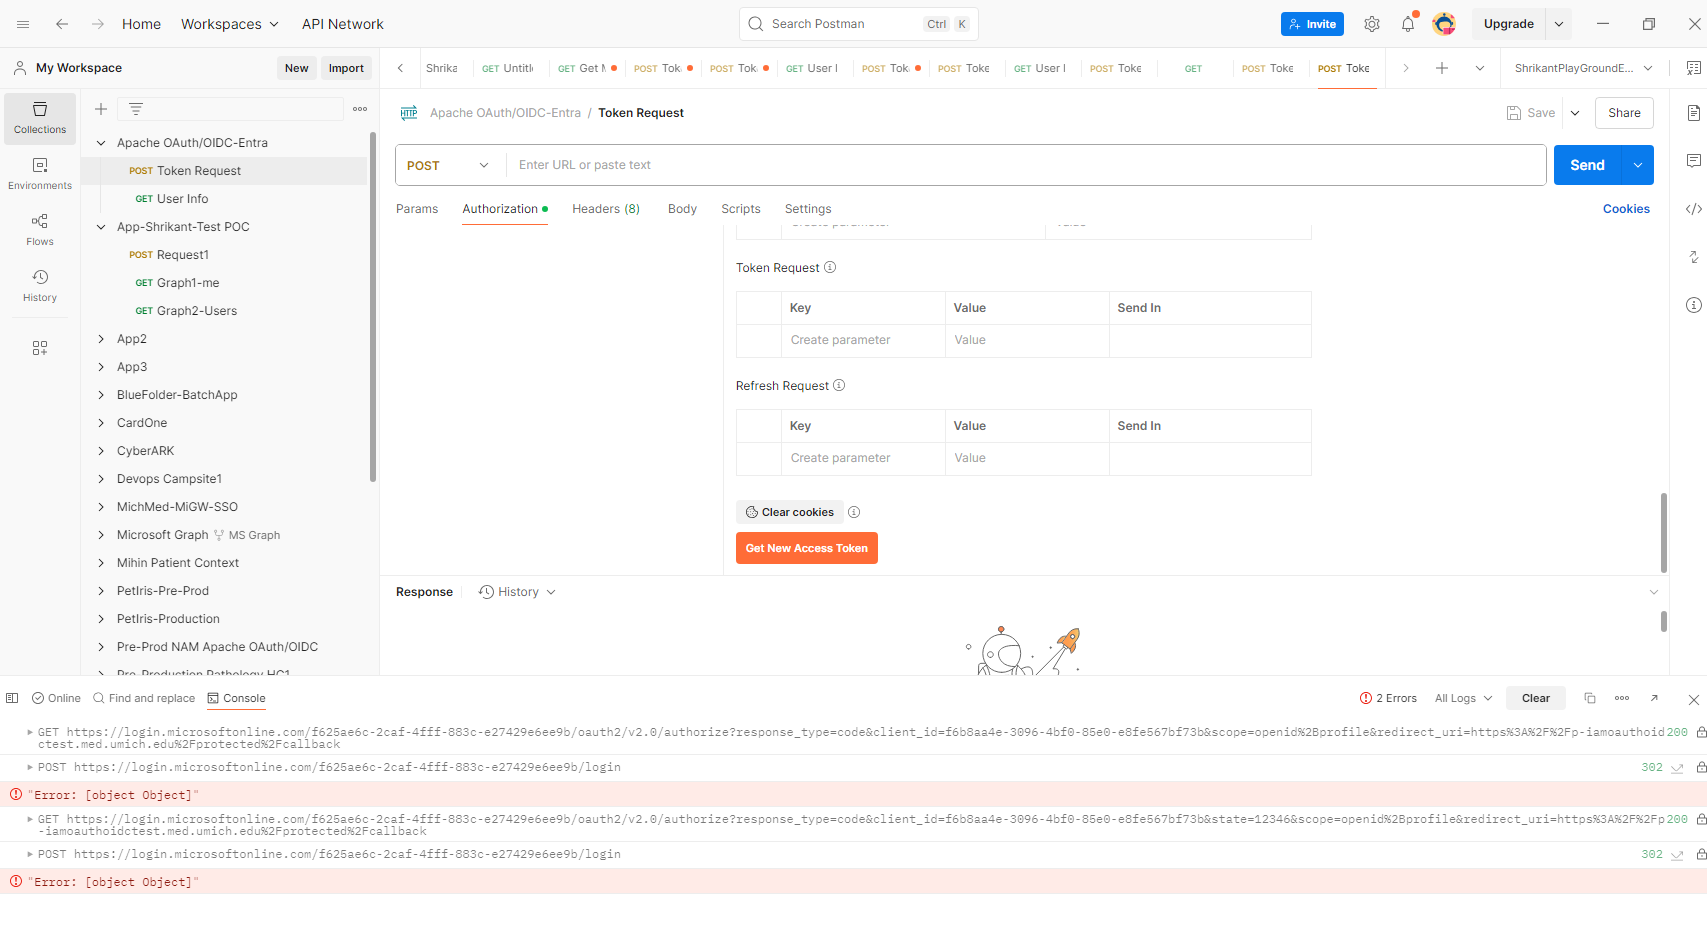Open API Network
The image size is (1707, 931).
click(x=343, y=24)
